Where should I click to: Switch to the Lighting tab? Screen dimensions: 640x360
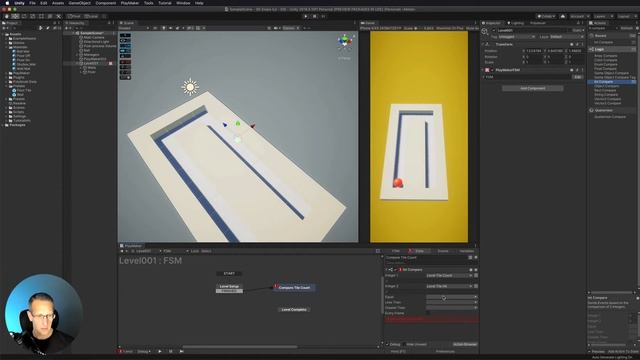point(516,23)
